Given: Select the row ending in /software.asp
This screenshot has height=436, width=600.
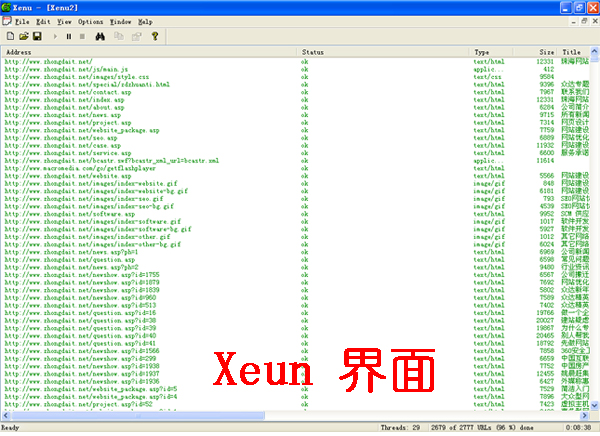Looking at the screenshot, I should (297, 214).
